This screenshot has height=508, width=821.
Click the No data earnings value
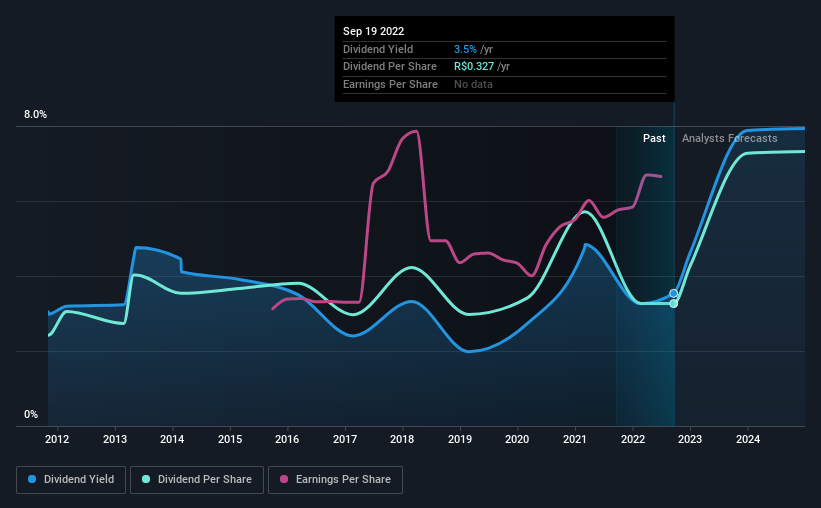(x=473, y=84)
